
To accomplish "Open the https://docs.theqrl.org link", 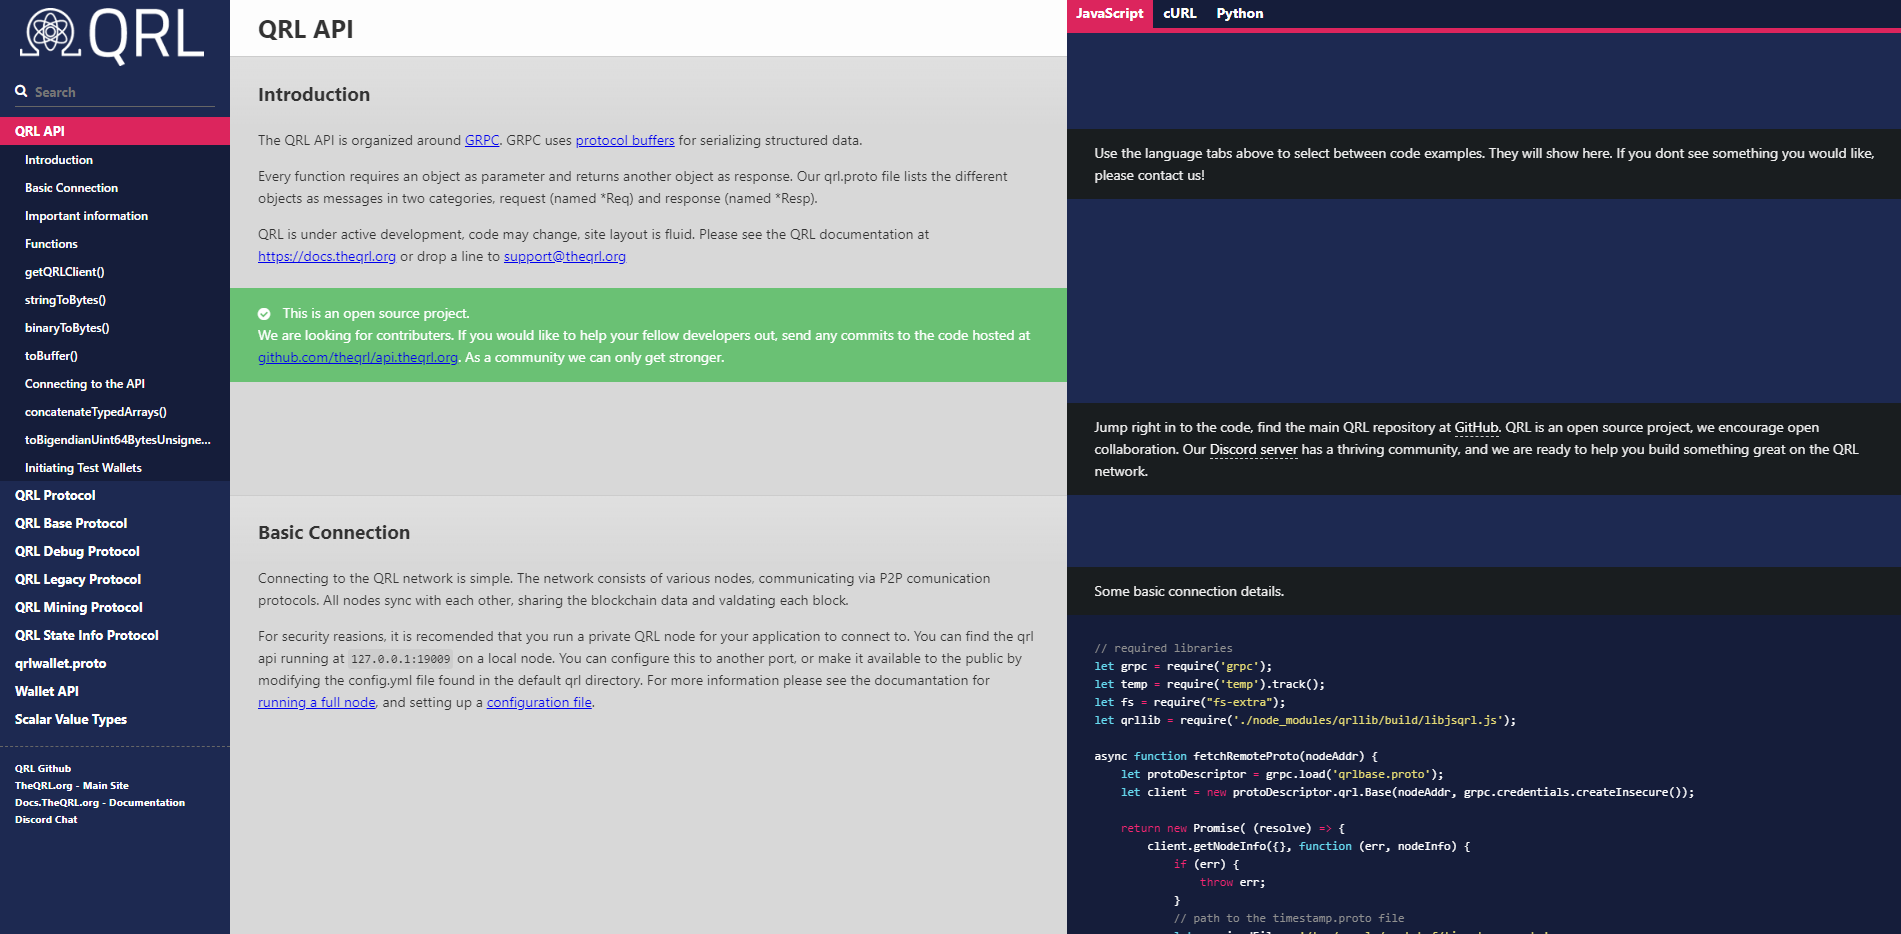I will (x=327, y=257).
